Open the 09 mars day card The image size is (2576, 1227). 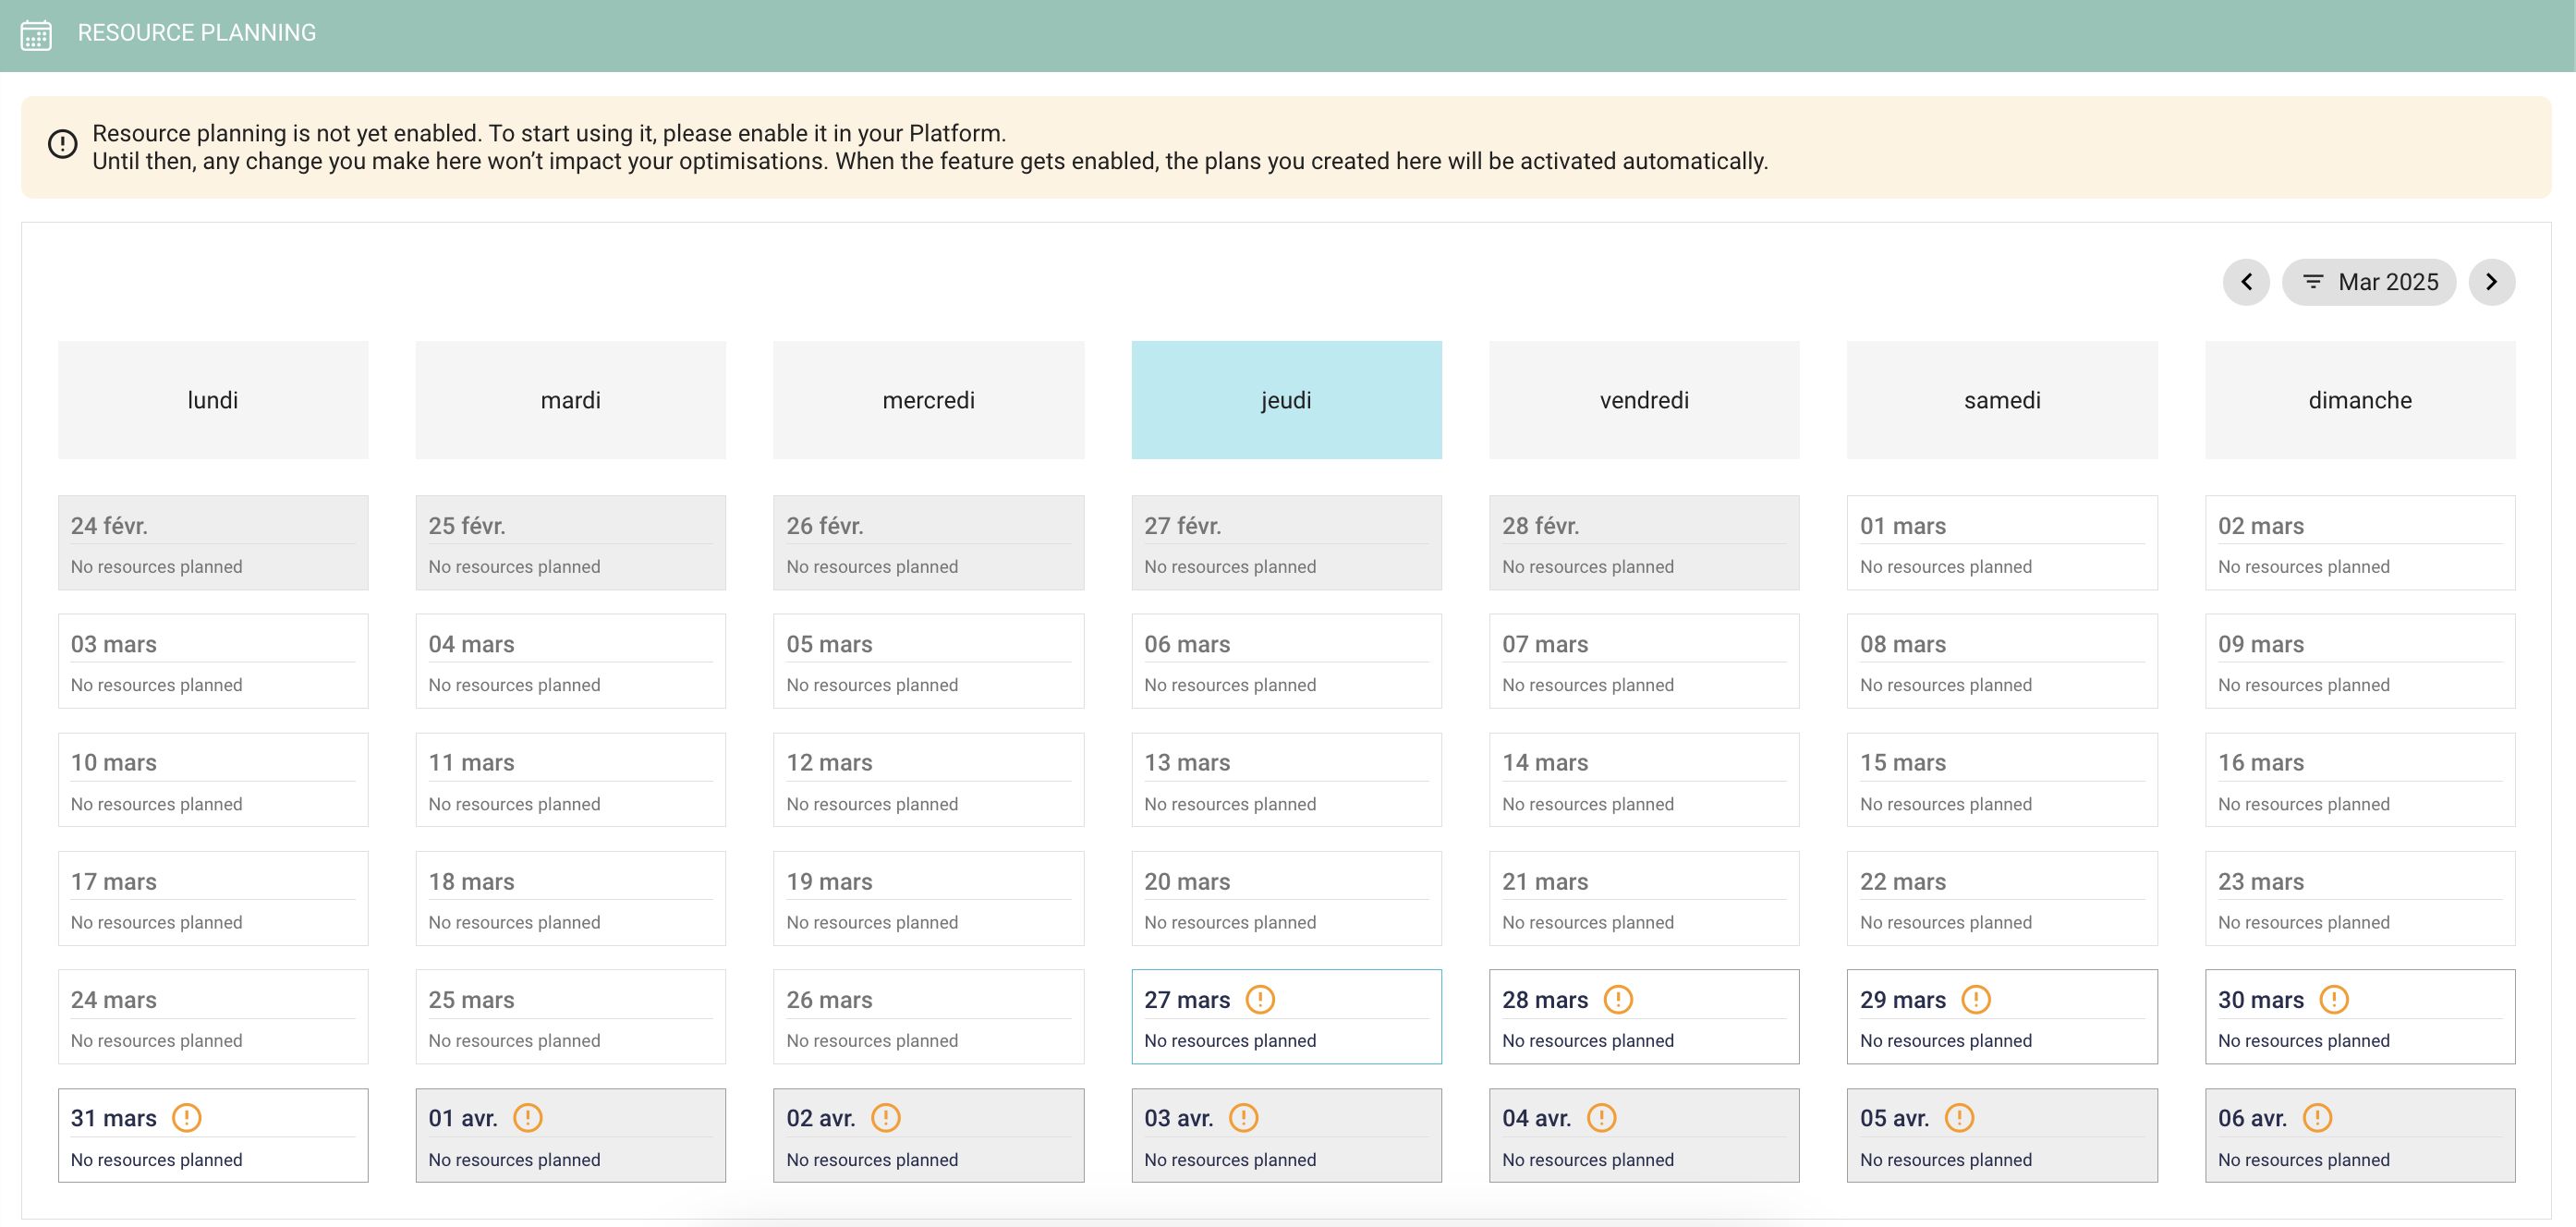pos(2360,661)
